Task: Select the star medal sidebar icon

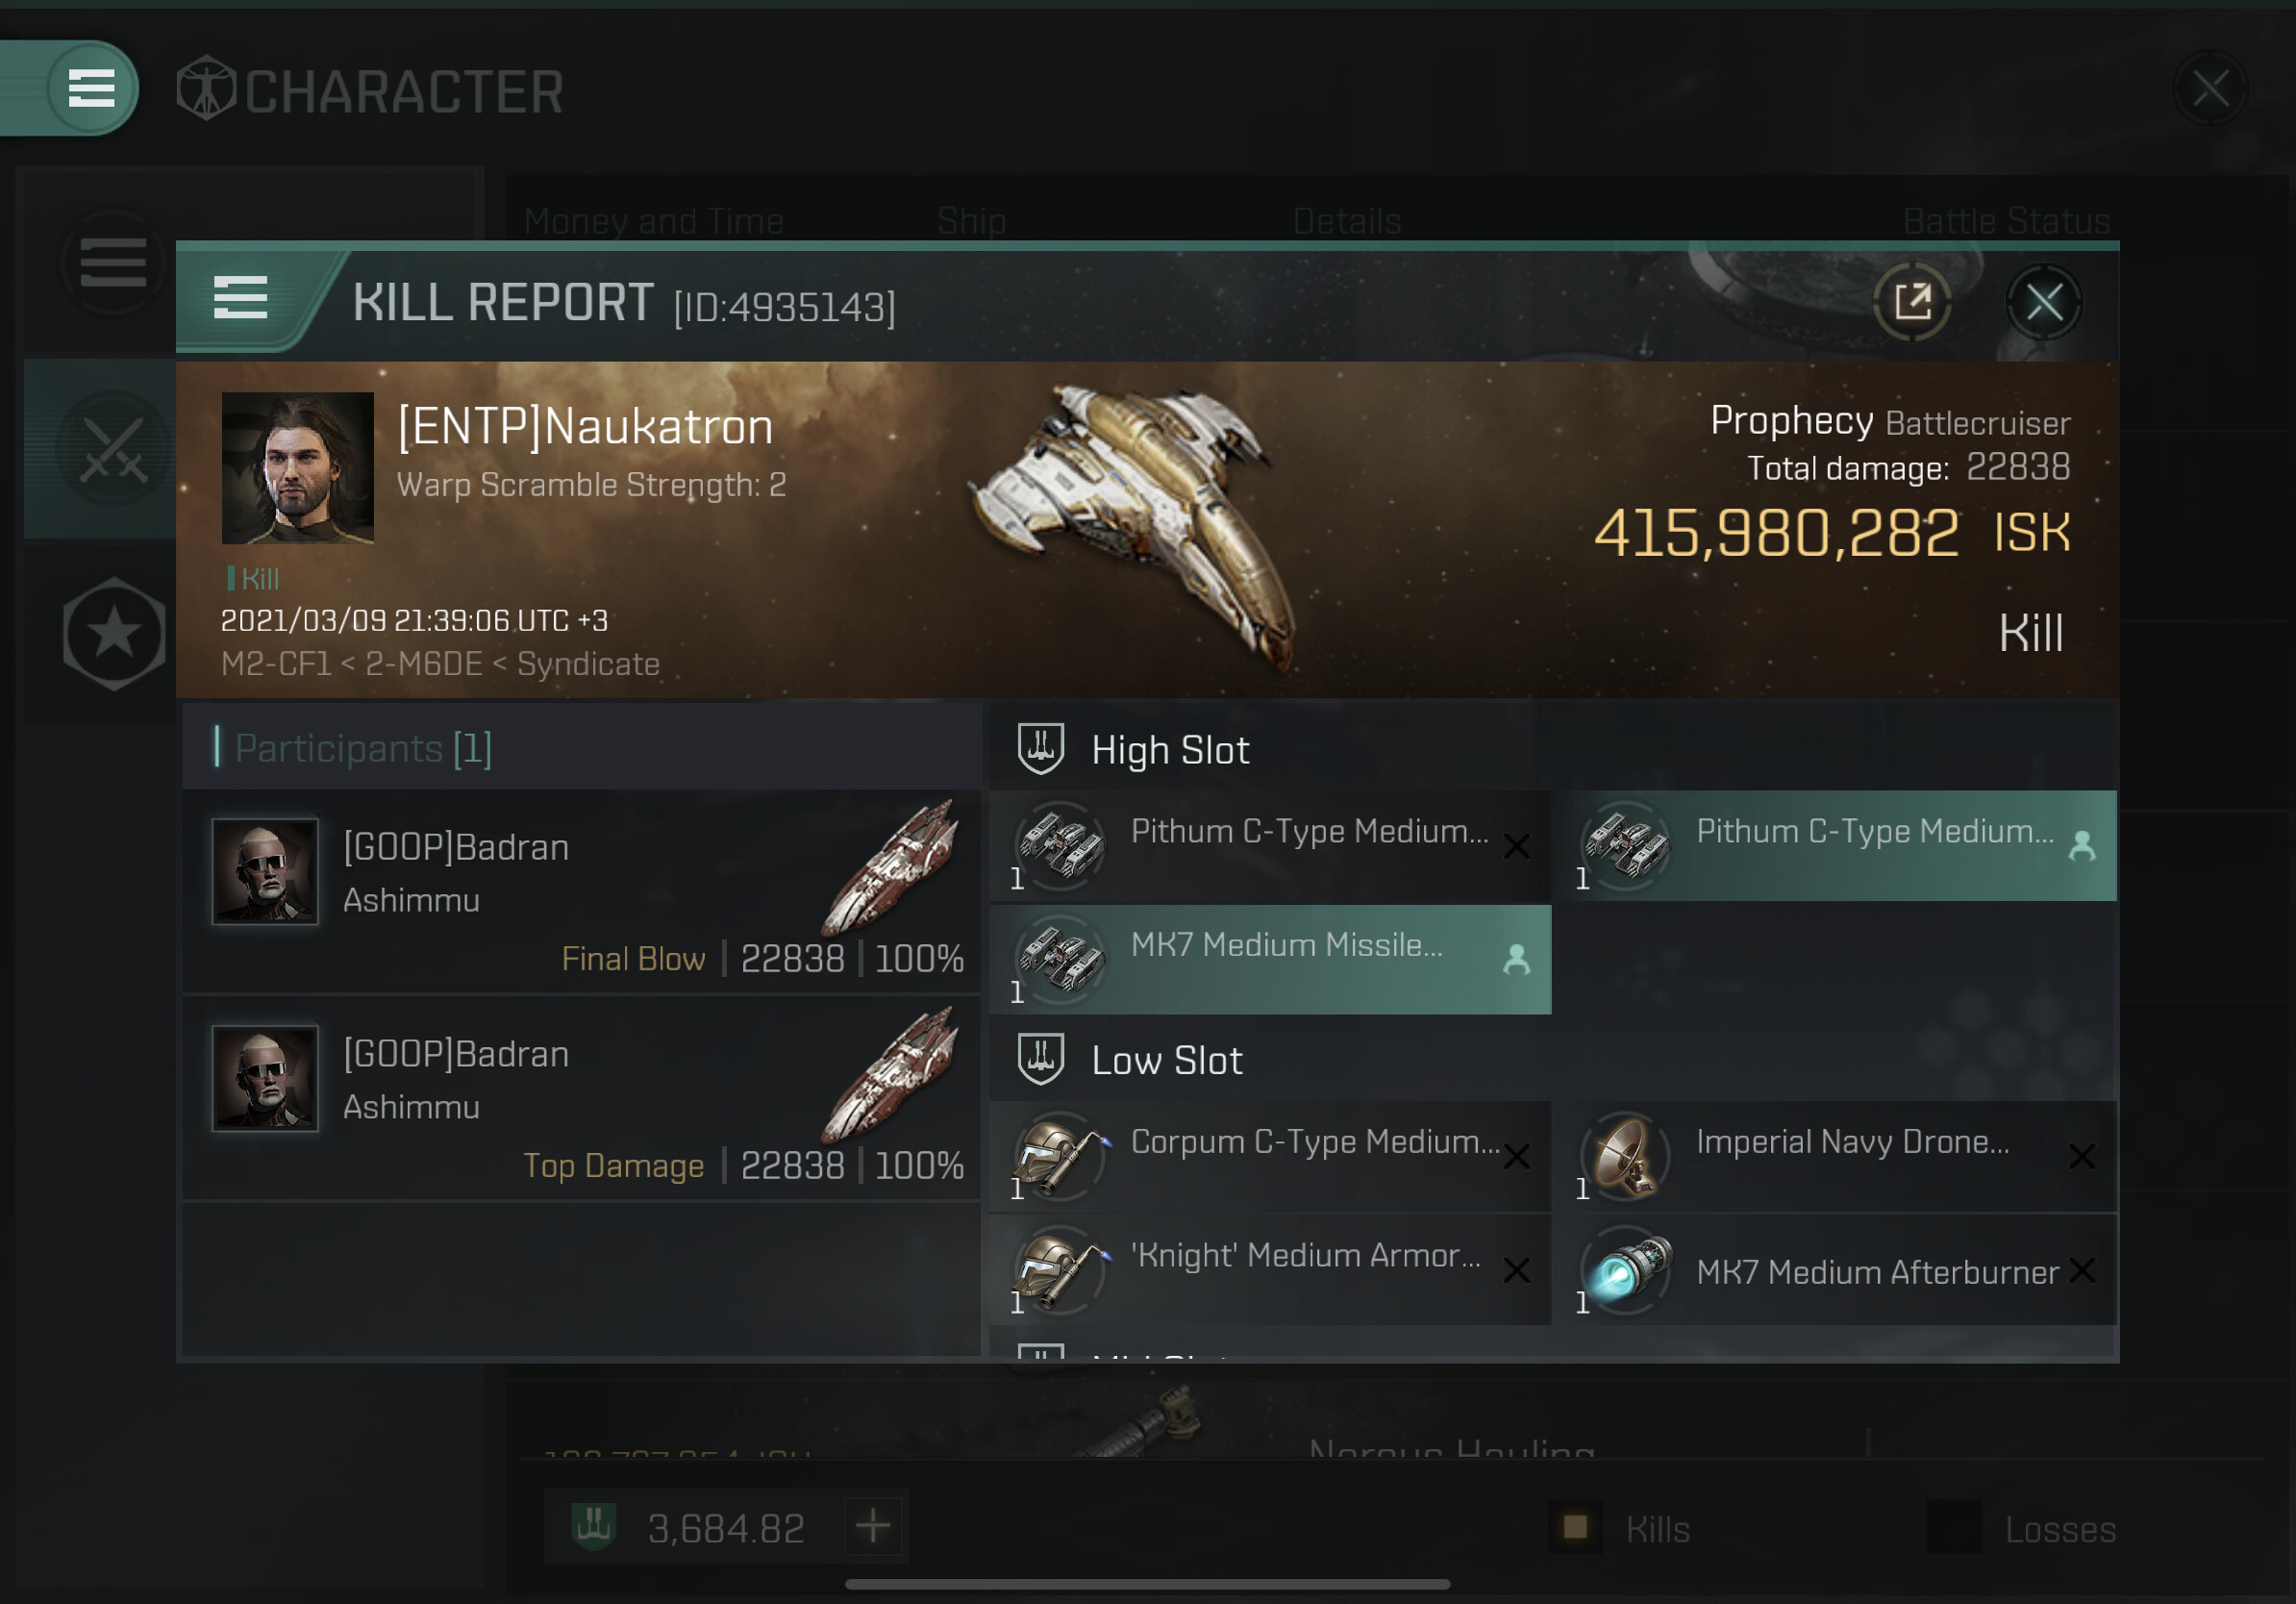Action: click(x=113, y=633)
